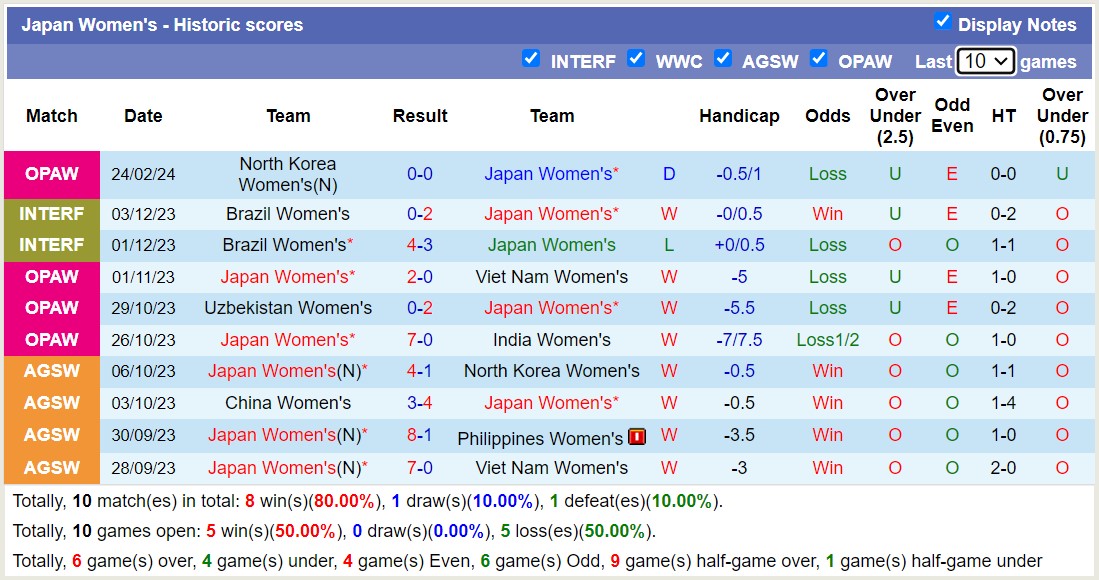Uncheck the INTERF filter checkbox
Screen dimensions: 1099x580
[531, 59]
